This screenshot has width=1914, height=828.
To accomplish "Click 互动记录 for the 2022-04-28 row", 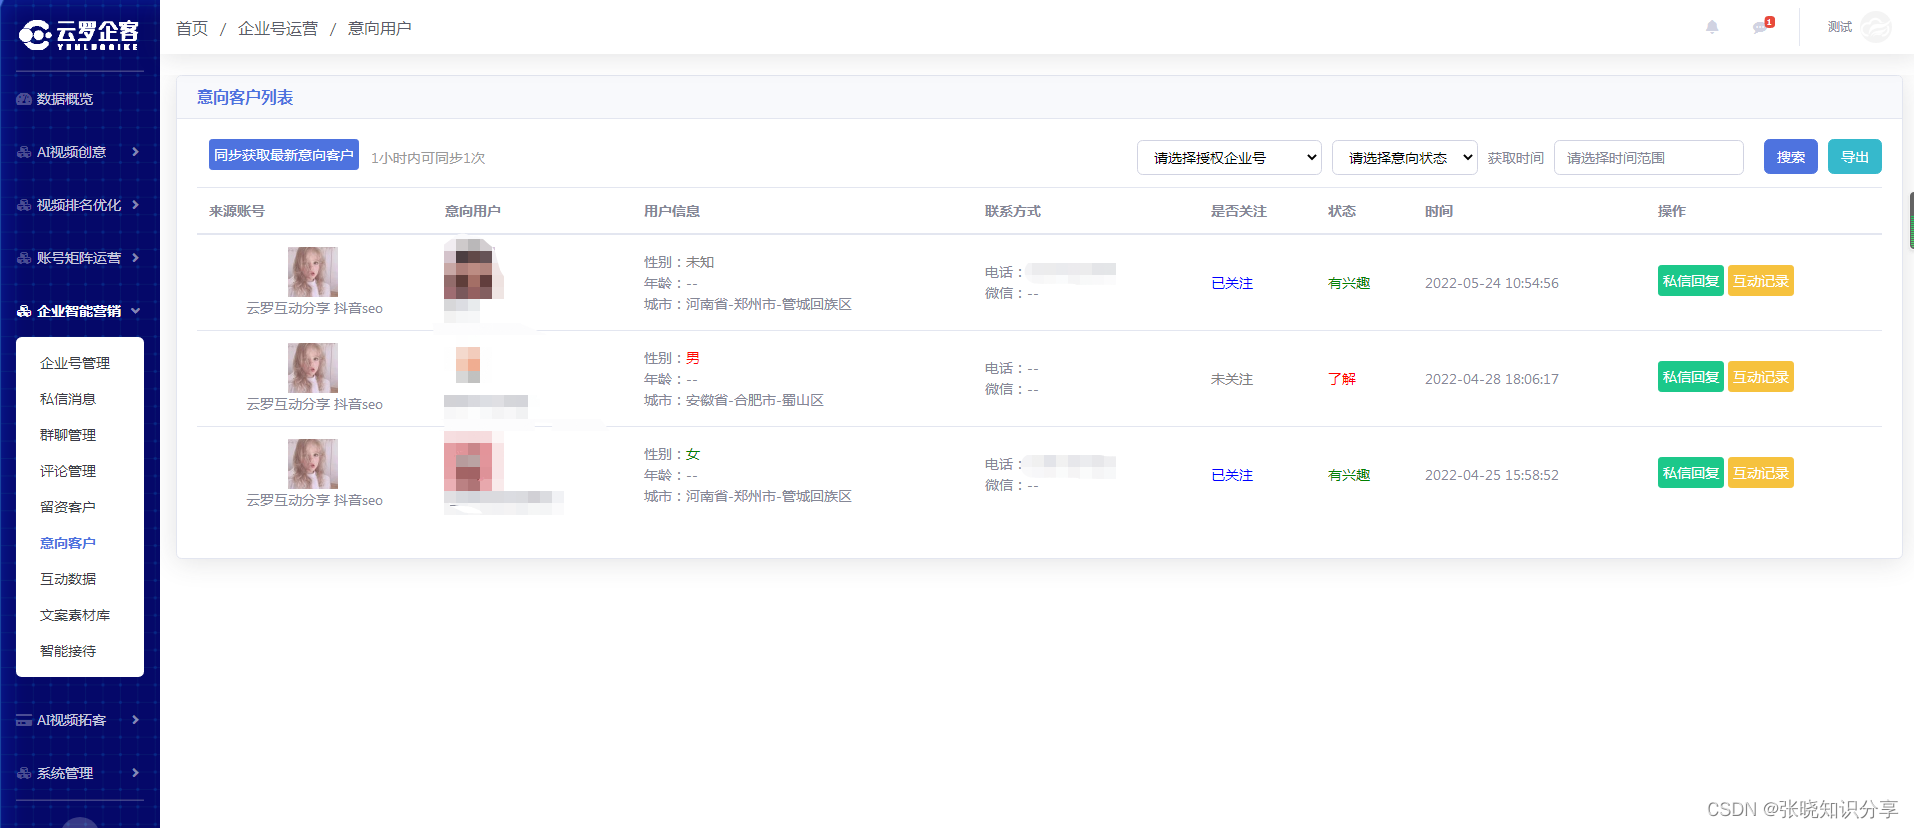I will click(1761, 377).
